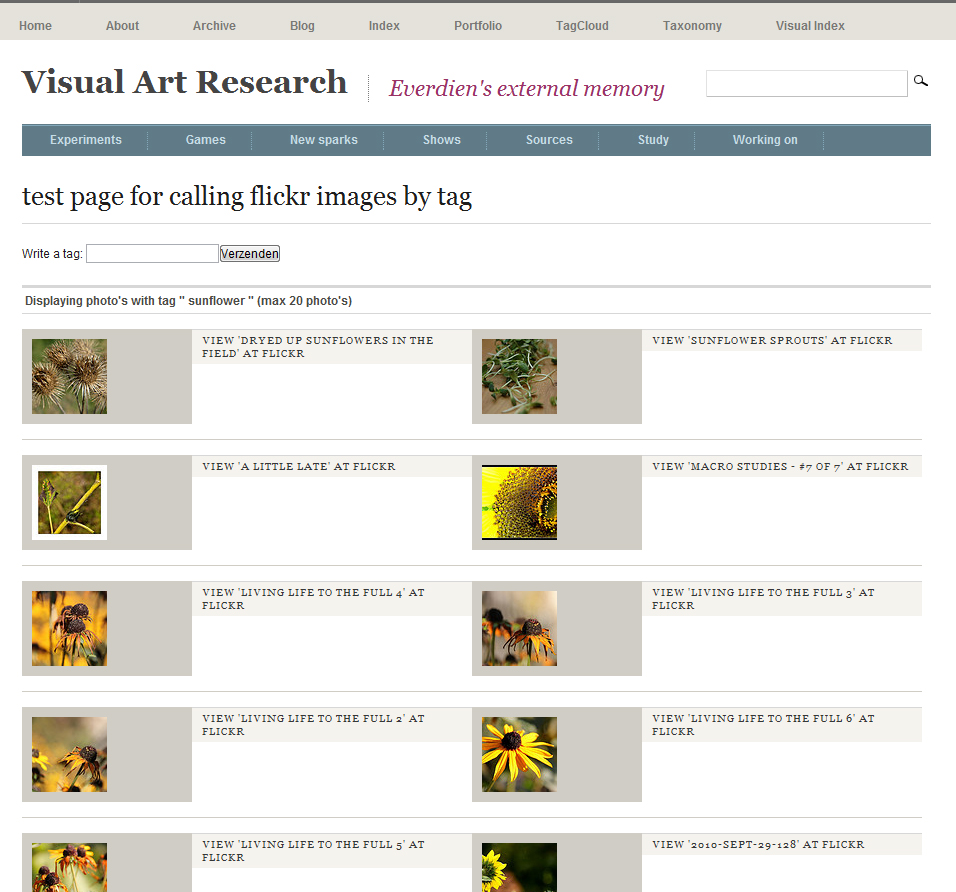
Task: Select the Shows tab
Action: (x=442, y=140)
